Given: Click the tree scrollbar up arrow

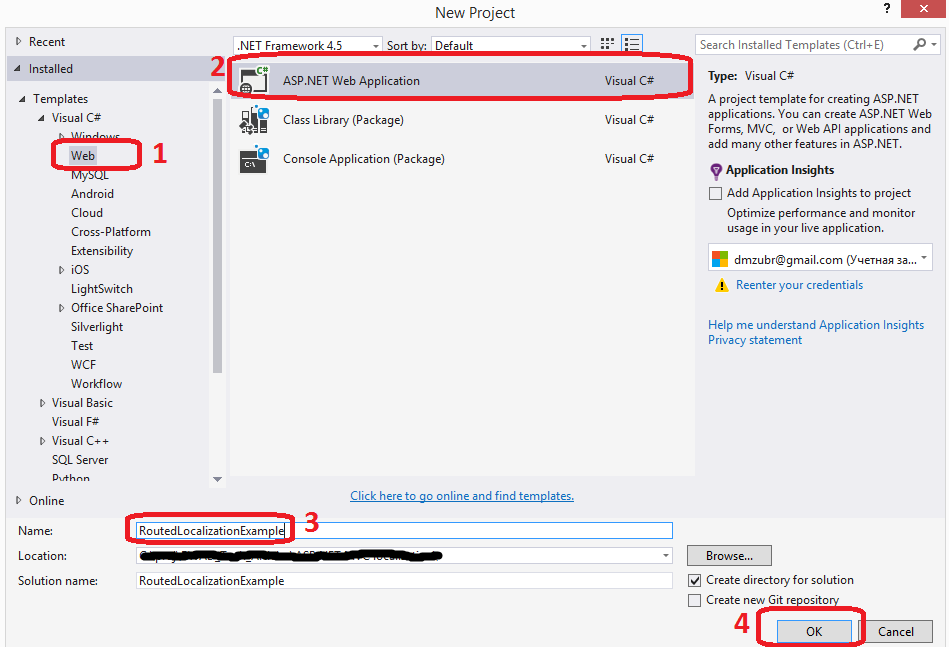Looking at the screenshot, I should click(x=217, y=90).
